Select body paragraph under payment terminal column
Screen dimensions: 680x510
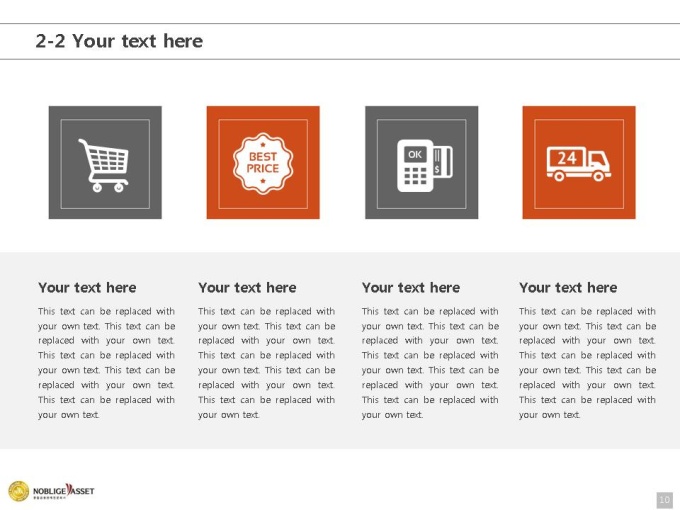click(430, 363)
